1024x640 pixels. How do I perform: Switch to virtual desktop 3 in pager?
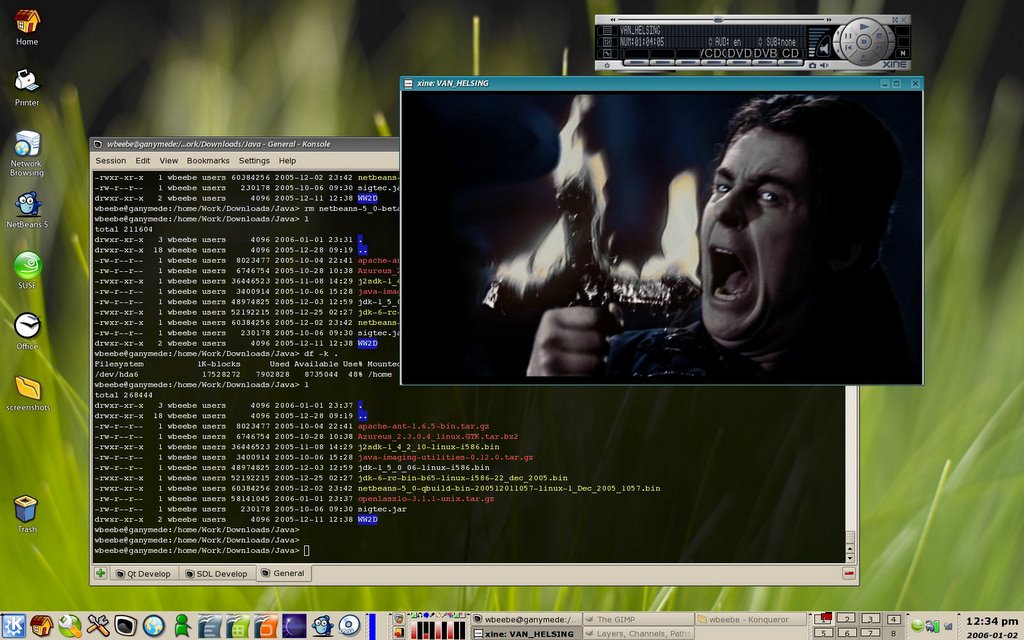tap(871, 618)
